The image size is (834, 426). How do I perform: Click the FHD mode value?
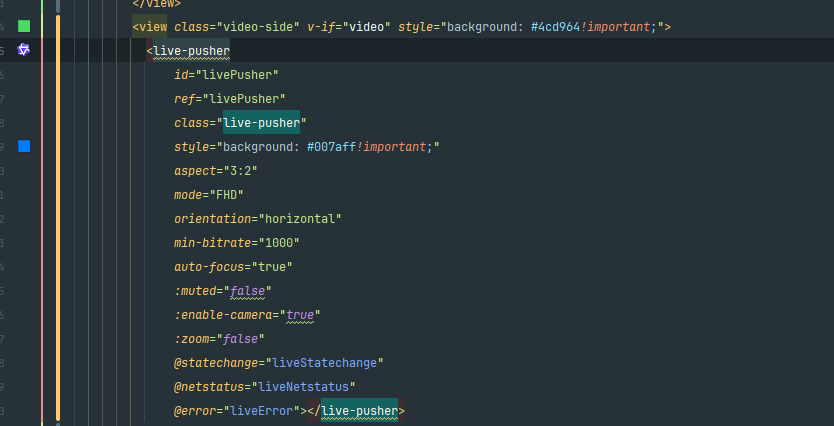[226, 195]
